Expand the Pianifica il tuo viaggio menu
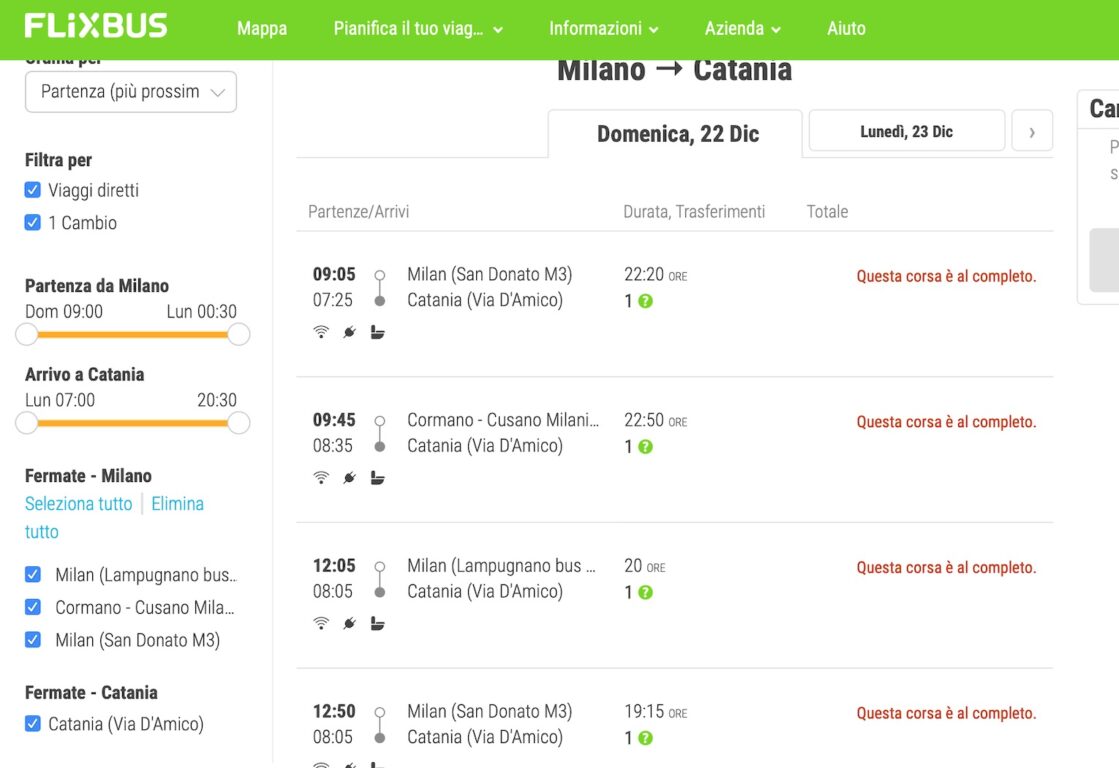The height and width of the screenshot is (768, 1119). [418, 29]
